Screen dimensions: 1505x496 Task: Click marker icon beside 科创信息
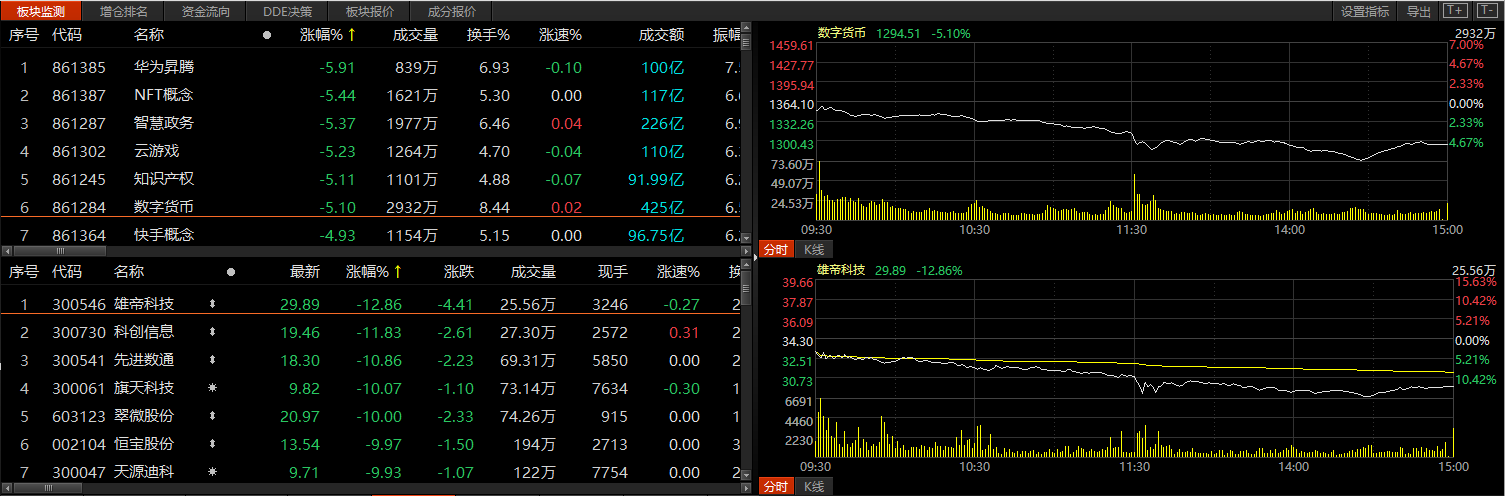point(211,332)
